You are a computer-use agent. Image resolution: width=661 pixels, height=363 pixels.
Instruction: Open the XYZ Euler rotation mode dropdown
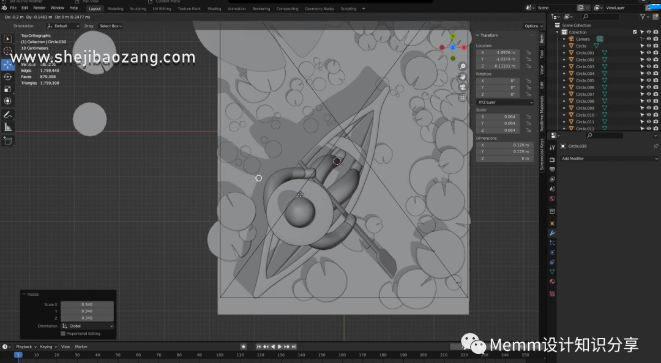tap(505, 102)
